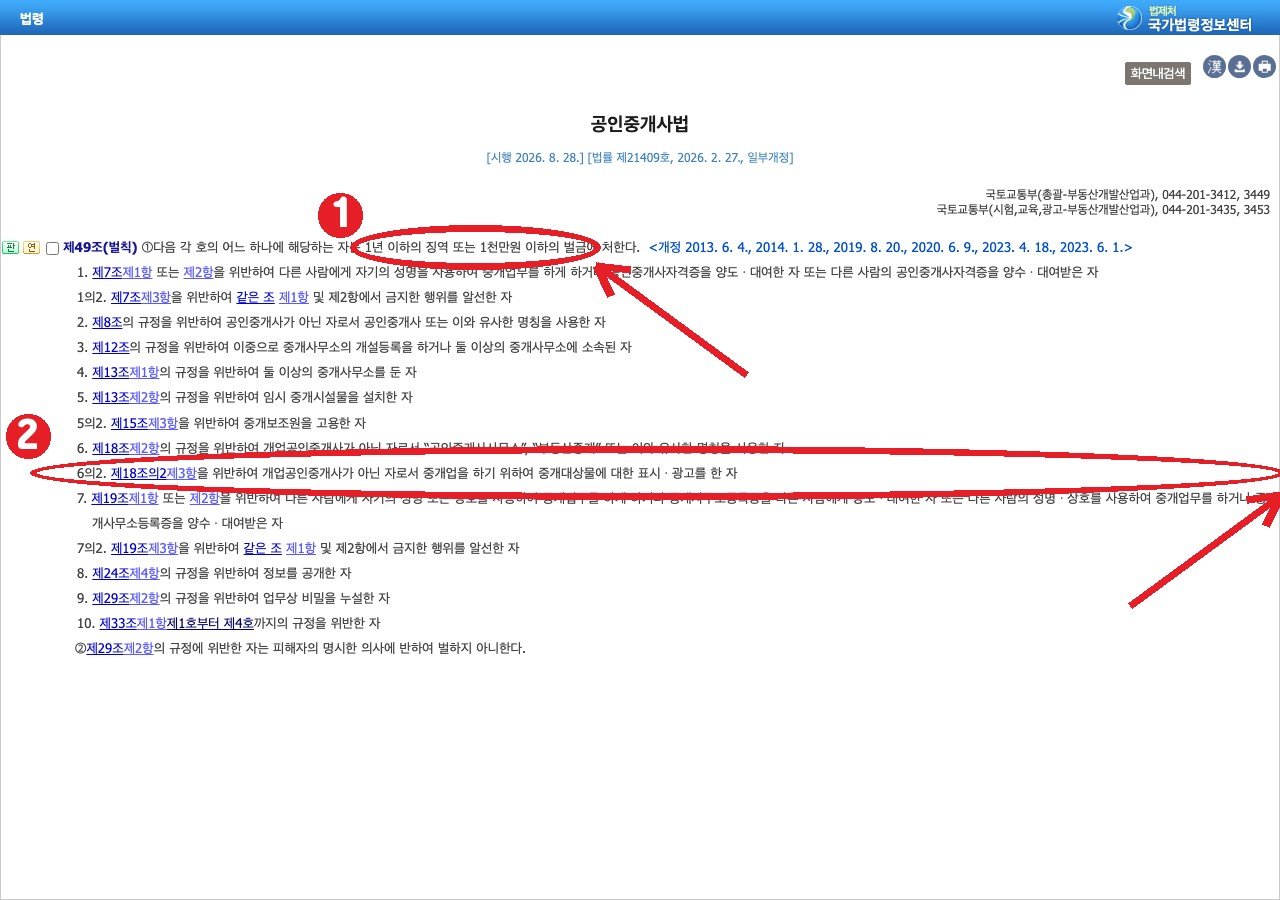Open the 제7조 link in item 1
The image size is (1280, 900).
[107, 272]
